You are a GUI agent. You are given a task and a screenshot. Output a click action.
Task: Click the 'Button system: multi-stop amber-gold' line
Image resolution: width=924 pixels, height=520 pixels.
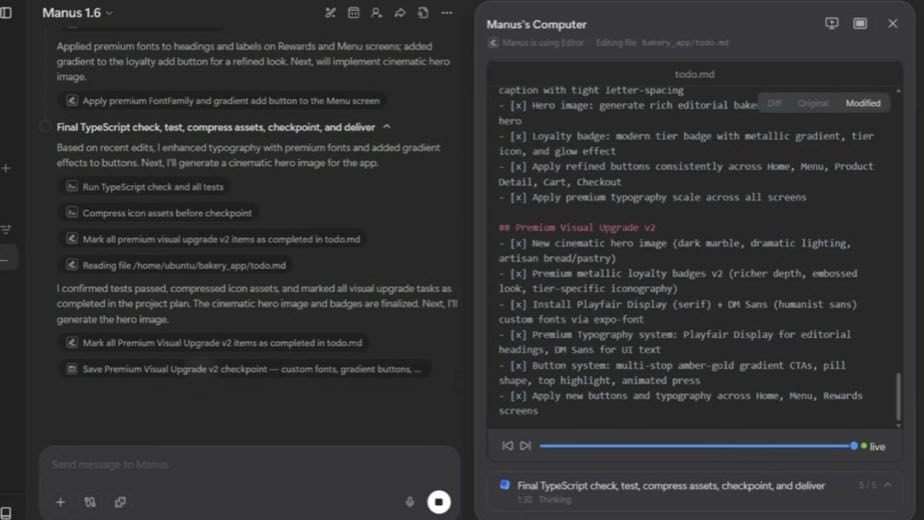(672, 373)
